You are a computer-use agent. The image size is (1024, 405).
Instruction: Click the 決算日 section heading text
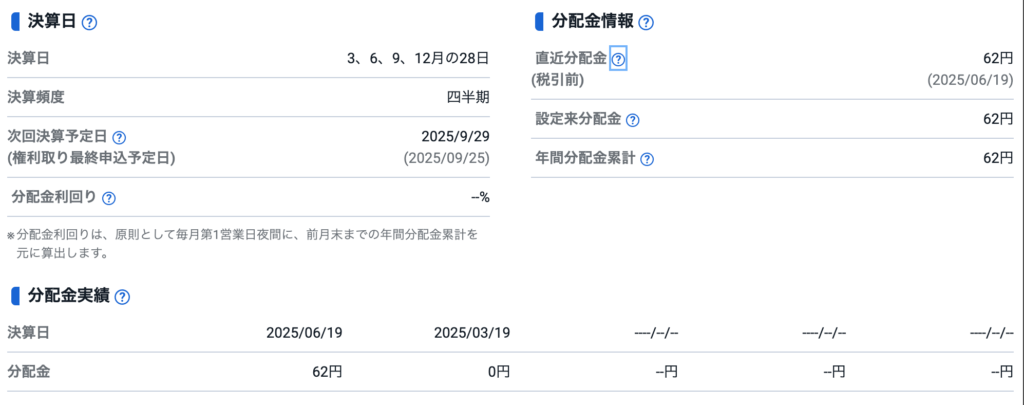tap(52, 22)
